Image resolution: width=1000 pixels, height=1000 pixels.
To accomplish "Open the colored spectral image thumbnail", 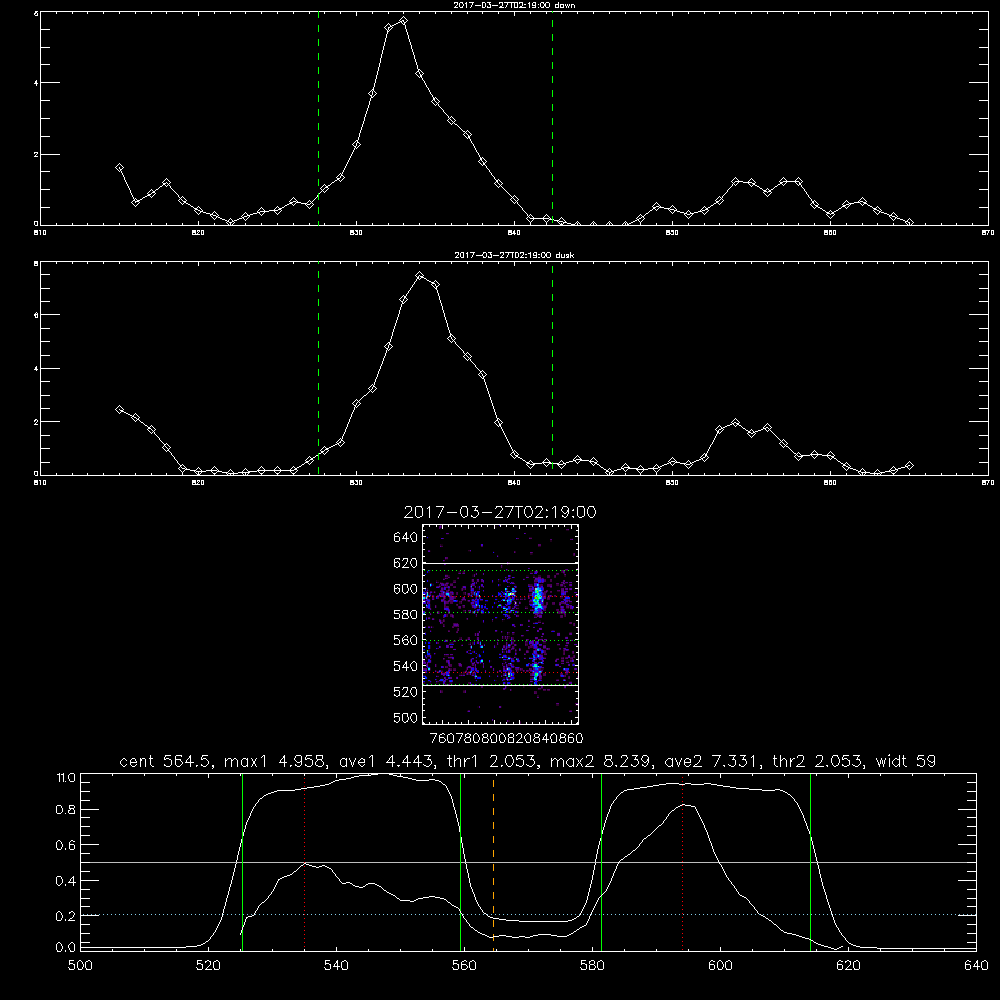I will [501, 624].
